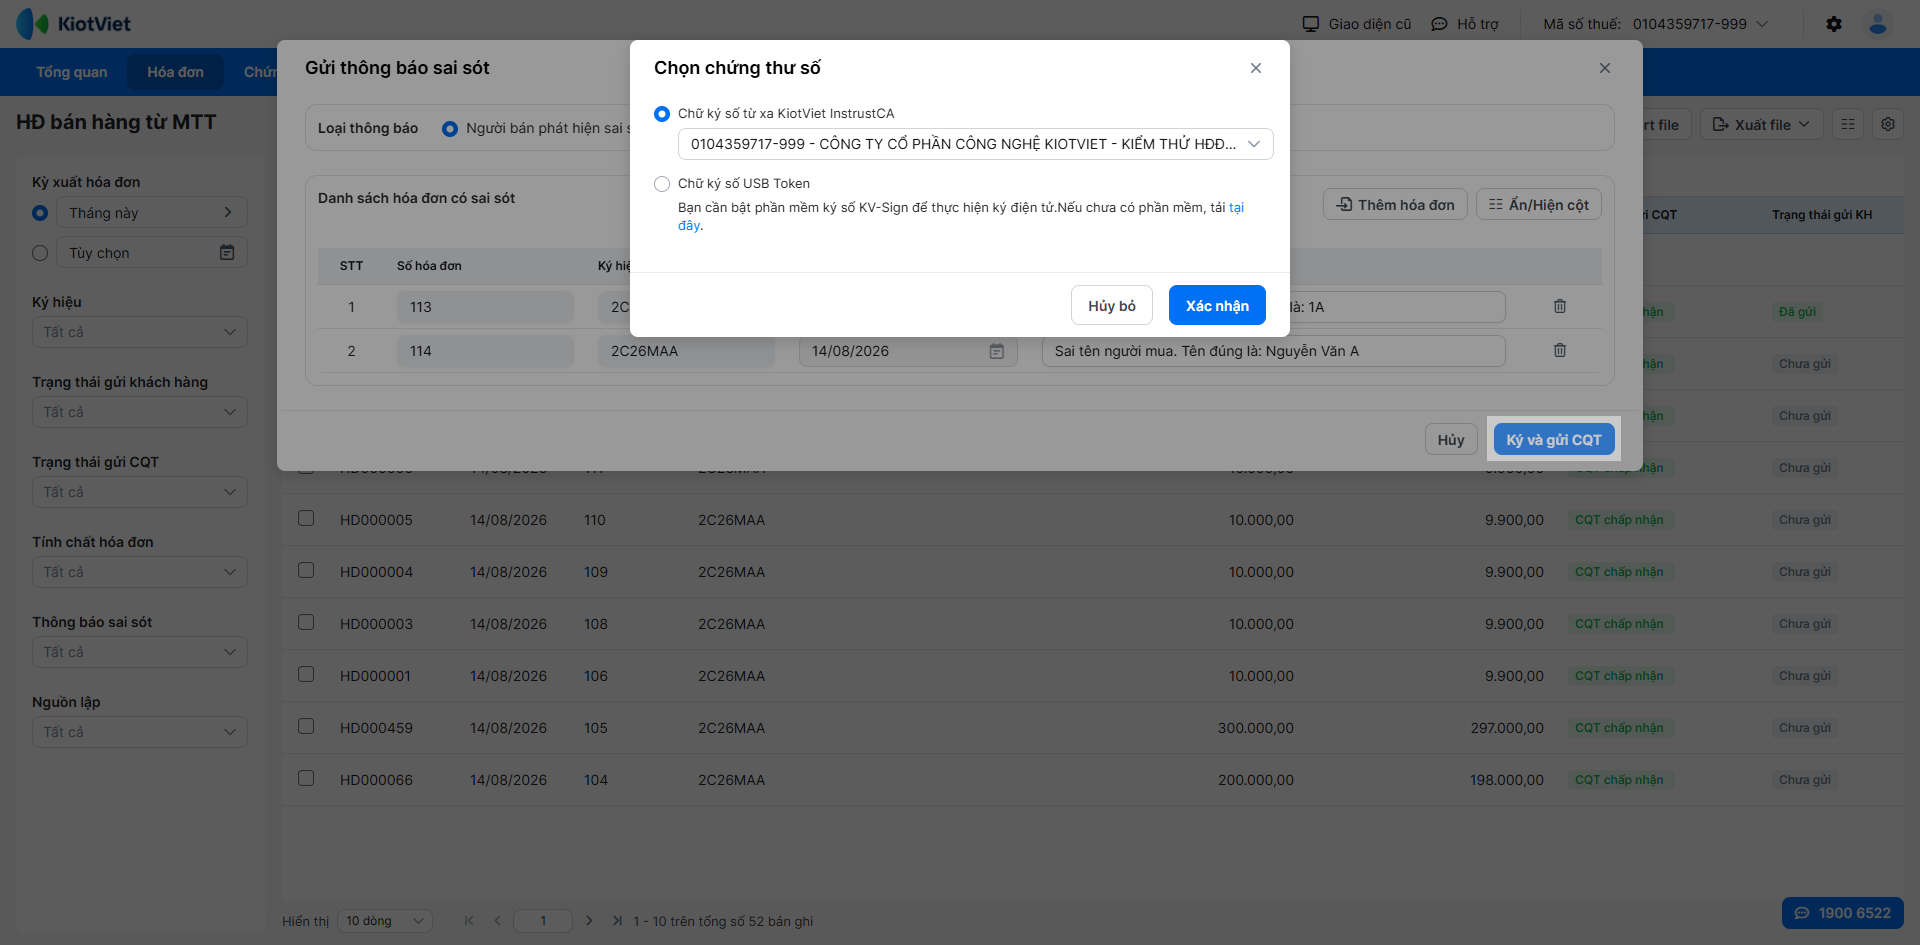This screenshot has height=945, width=1920.
Task: Tick checkbox for invoice HD000001
Action: click(x=306, y=674)
